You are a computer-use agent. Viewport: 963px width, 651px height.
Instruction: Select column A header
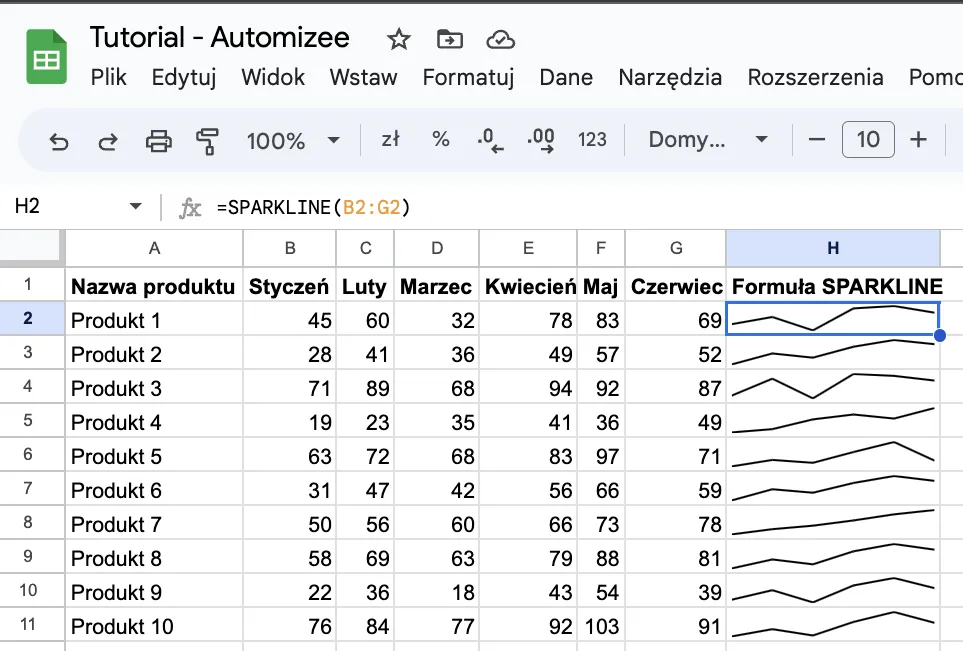pos(154,248)
